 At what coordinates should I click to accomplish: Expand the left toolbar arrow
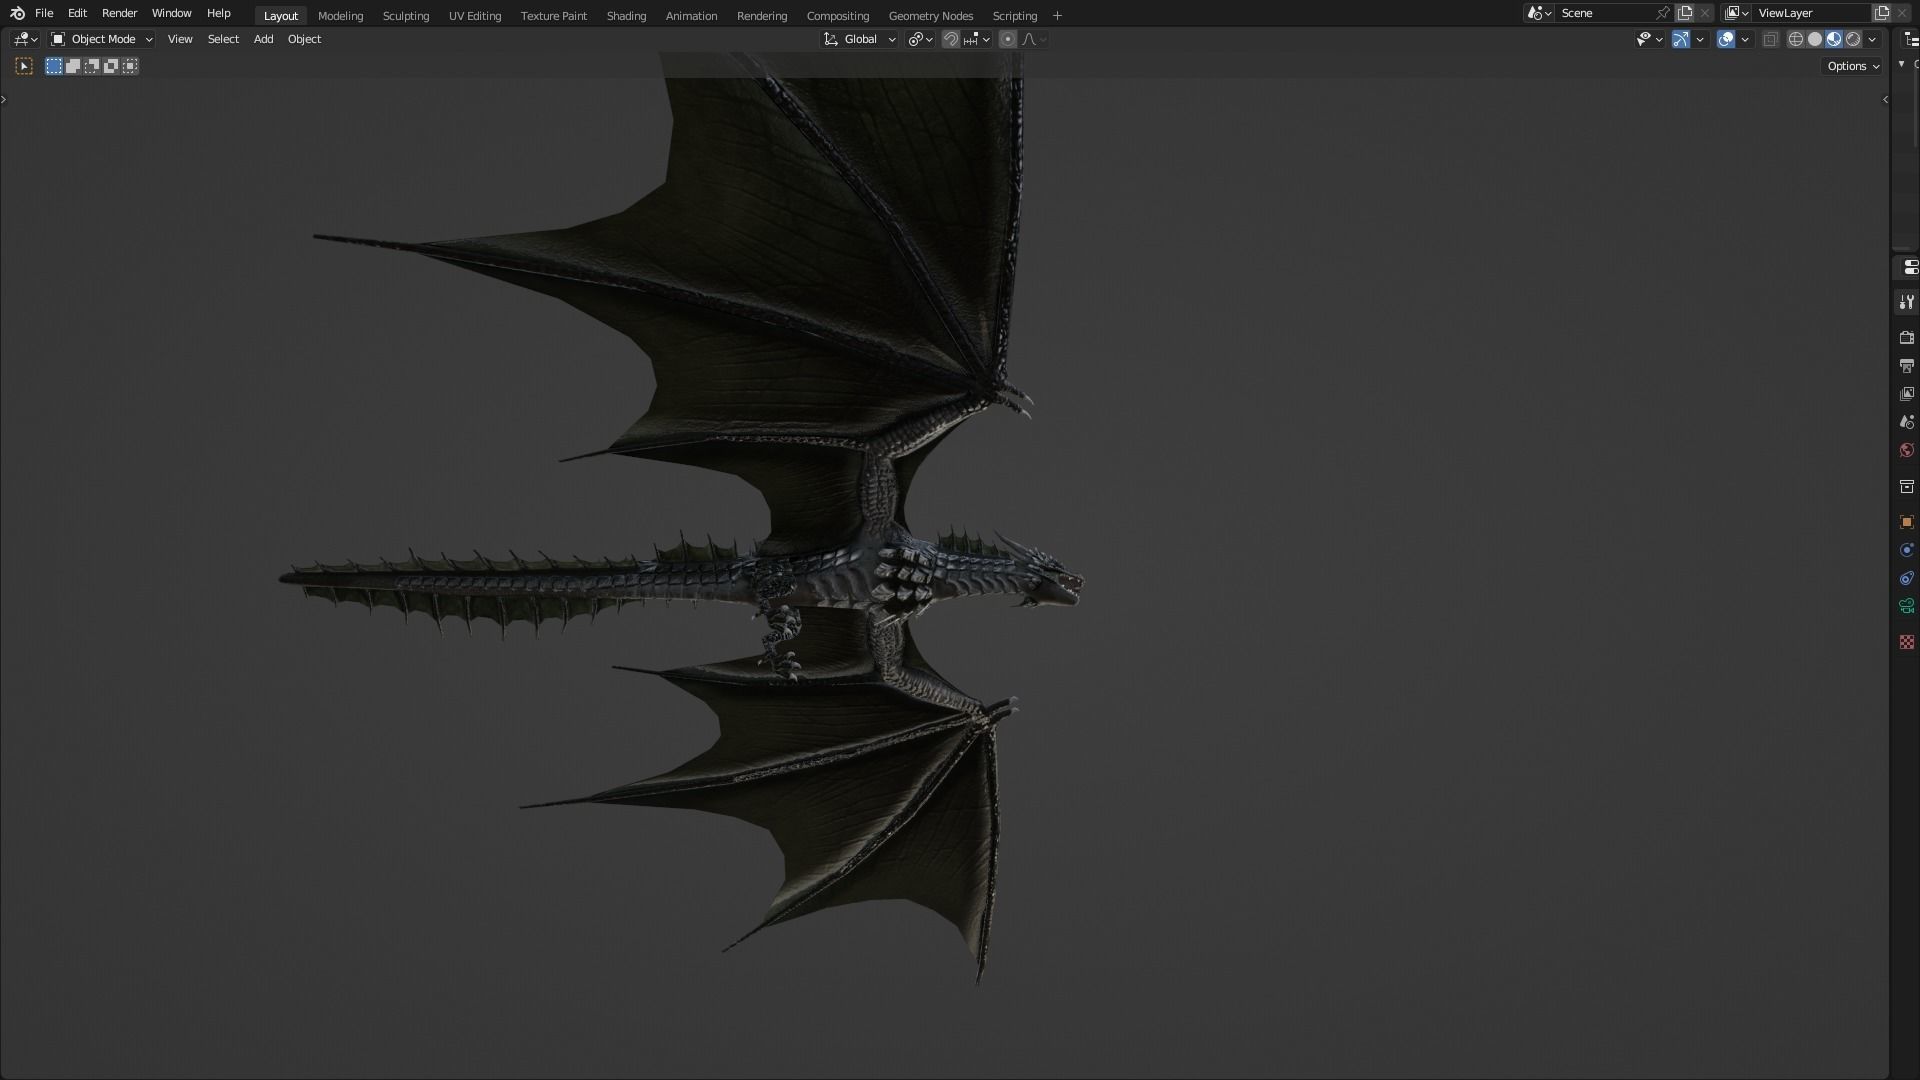click(x=4, y=99)
